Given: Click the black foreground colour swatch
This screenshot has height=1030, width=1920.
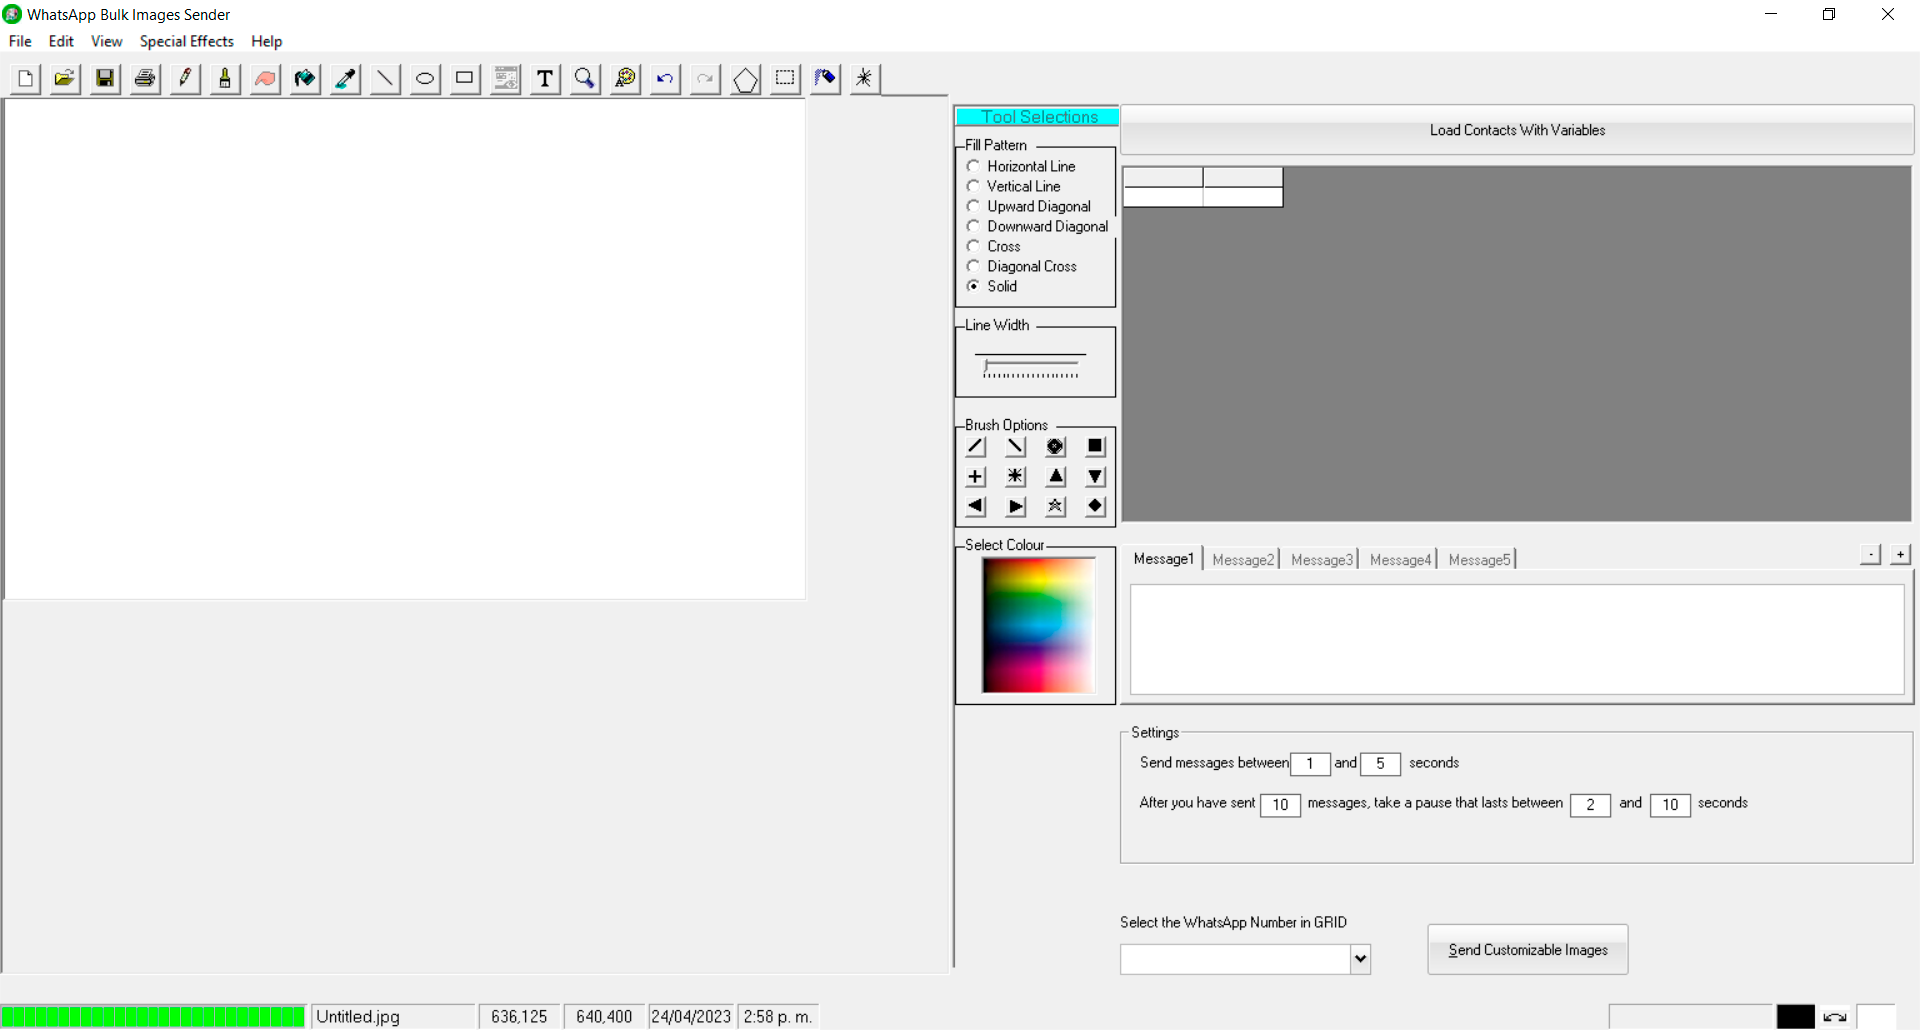Looking at the screenshot, I should pos(1796,1017).
